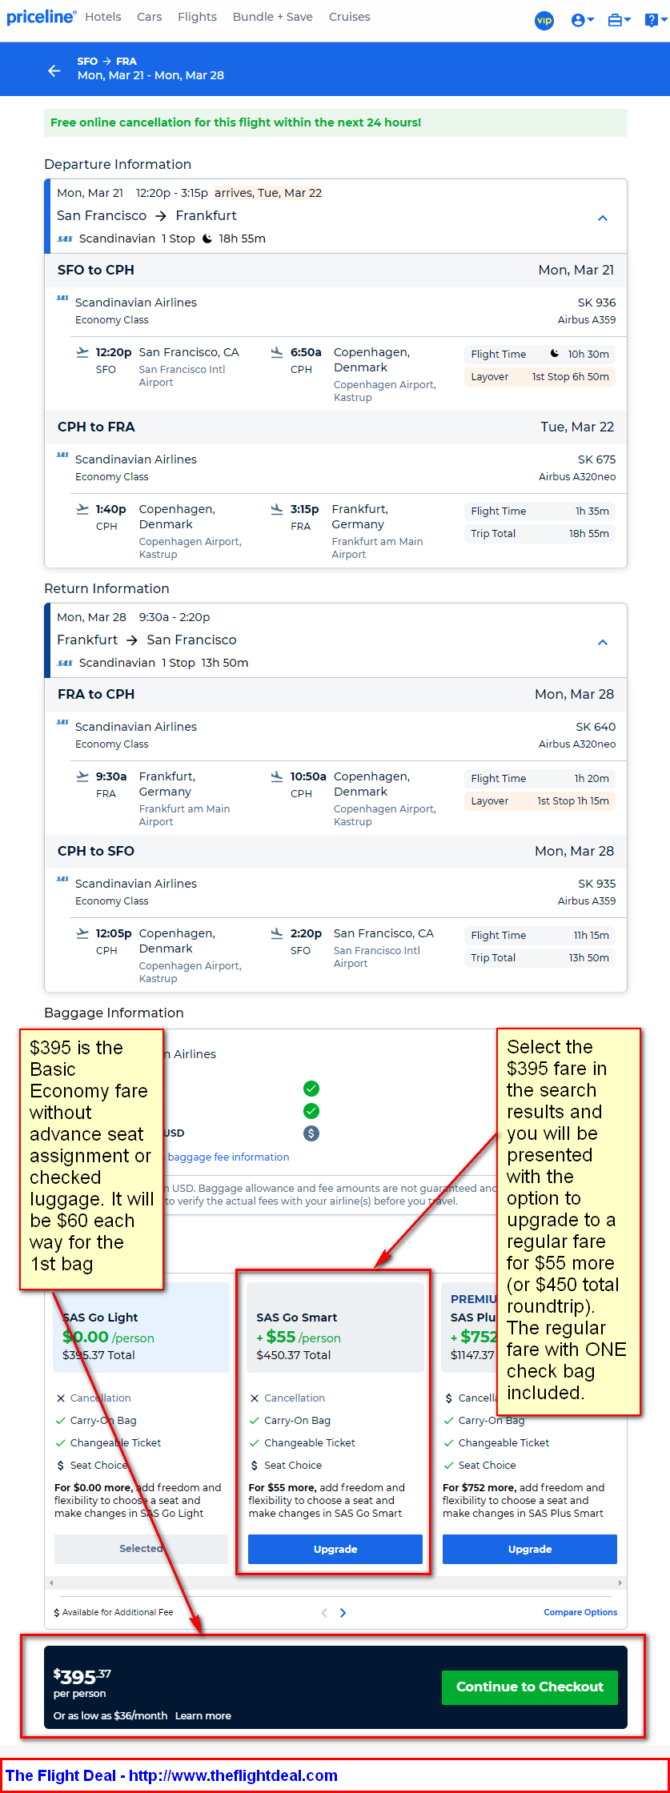The height and width of the screenshot is (1793, 670).
Task: Click SAS logo in FRA to CPH segment
Action: click(63, 722)
